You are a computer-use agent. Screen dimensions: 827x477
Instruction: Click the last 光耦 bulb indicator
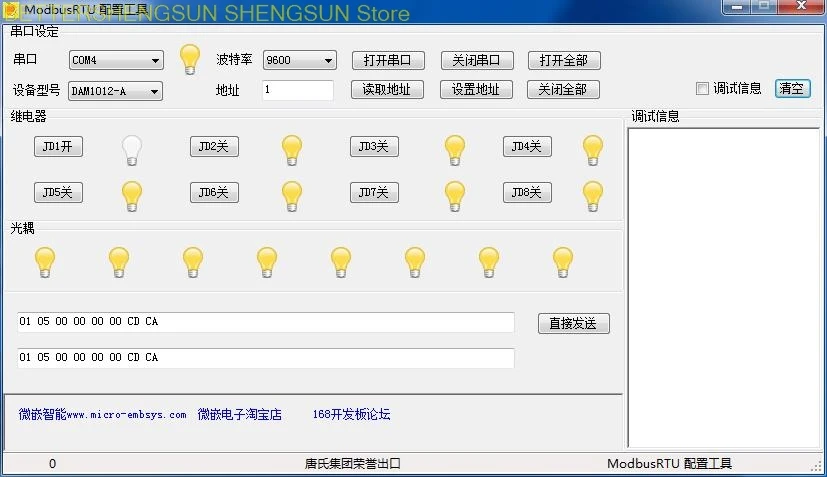563,262
